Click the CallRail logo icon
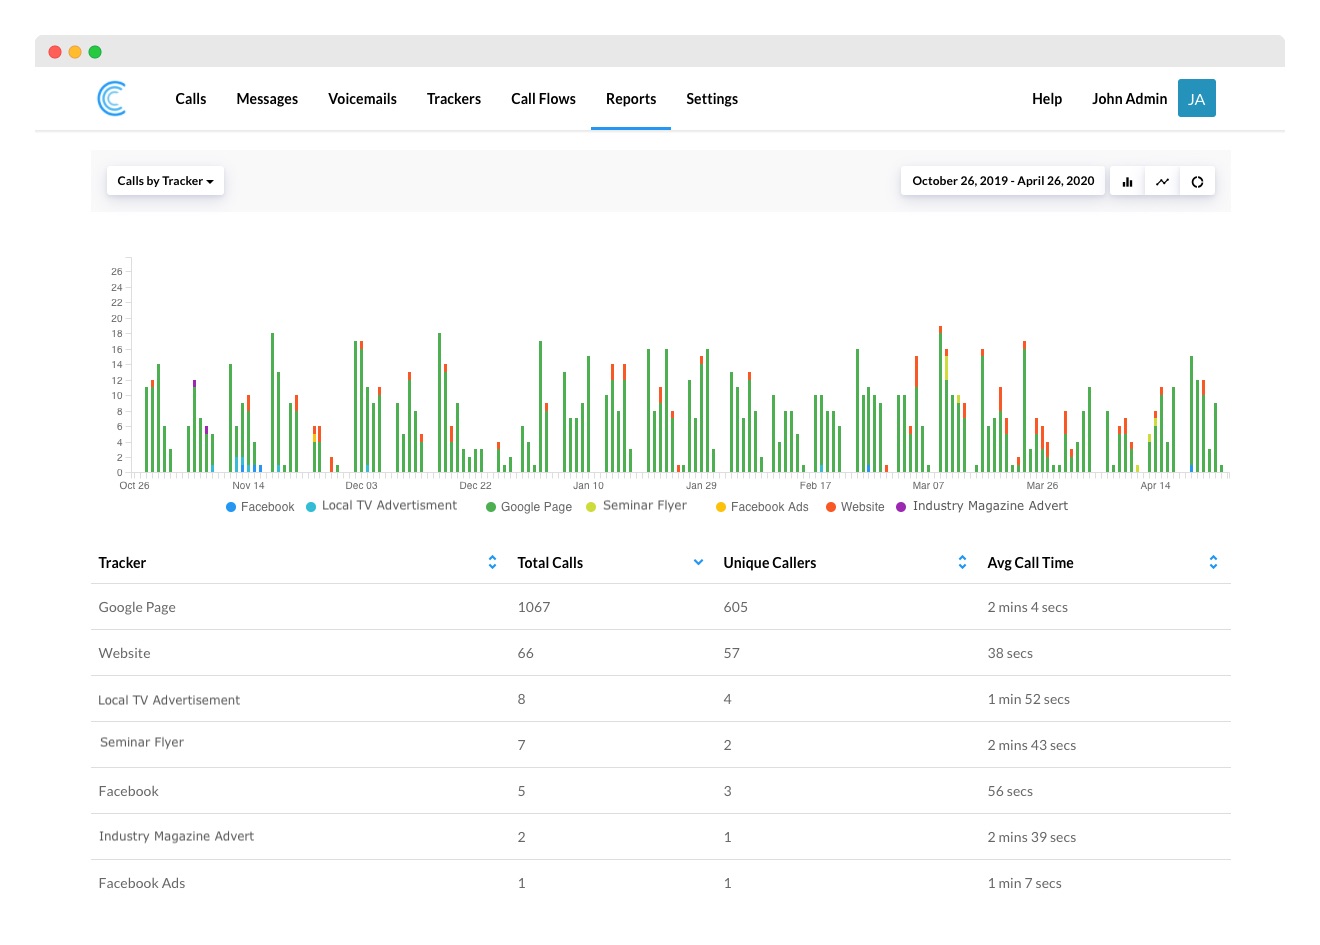The height and width of the screenshot is (945, 1320). (111, 98)
